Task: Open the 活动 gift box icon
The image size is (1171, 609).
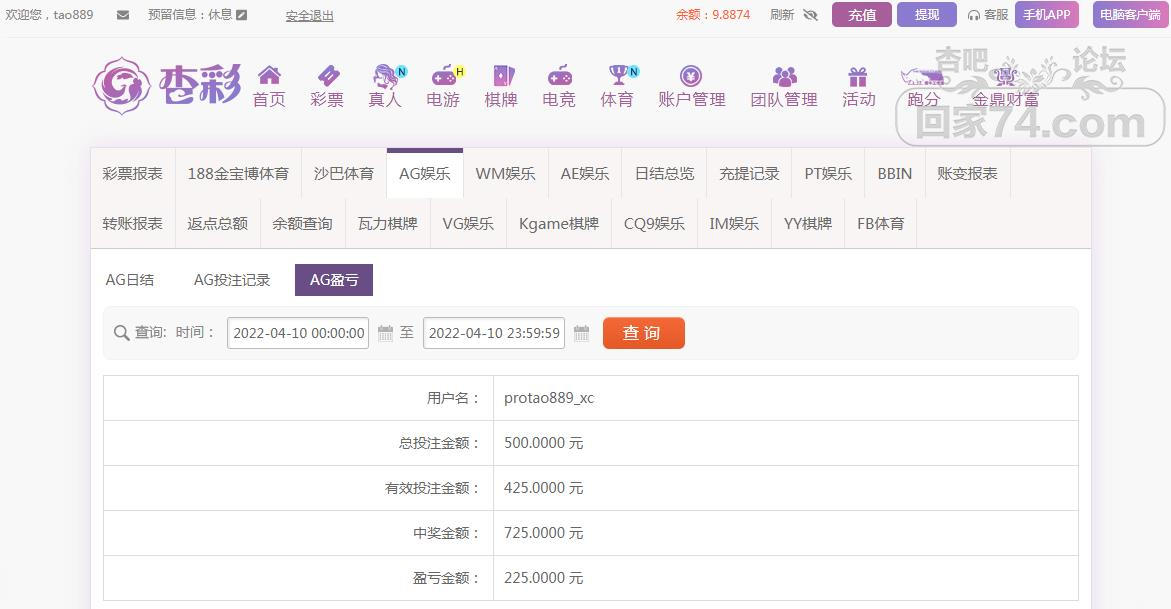Action: coord(858,77)
